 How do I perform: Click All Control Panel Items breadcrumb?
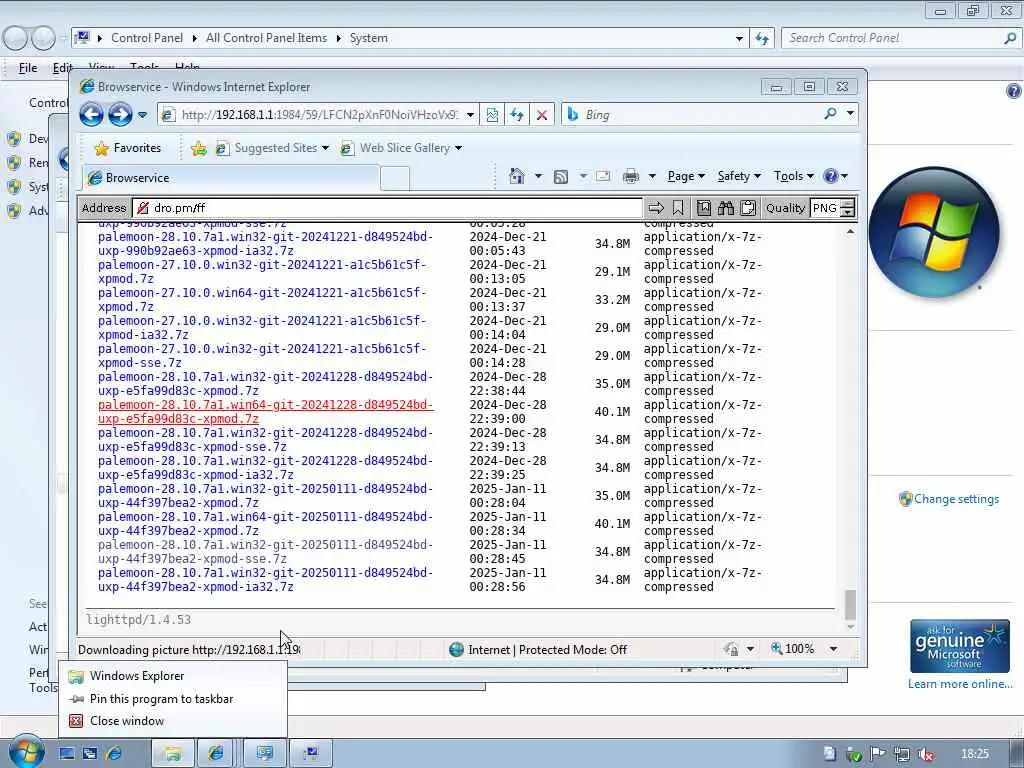[x=266, y=38]
